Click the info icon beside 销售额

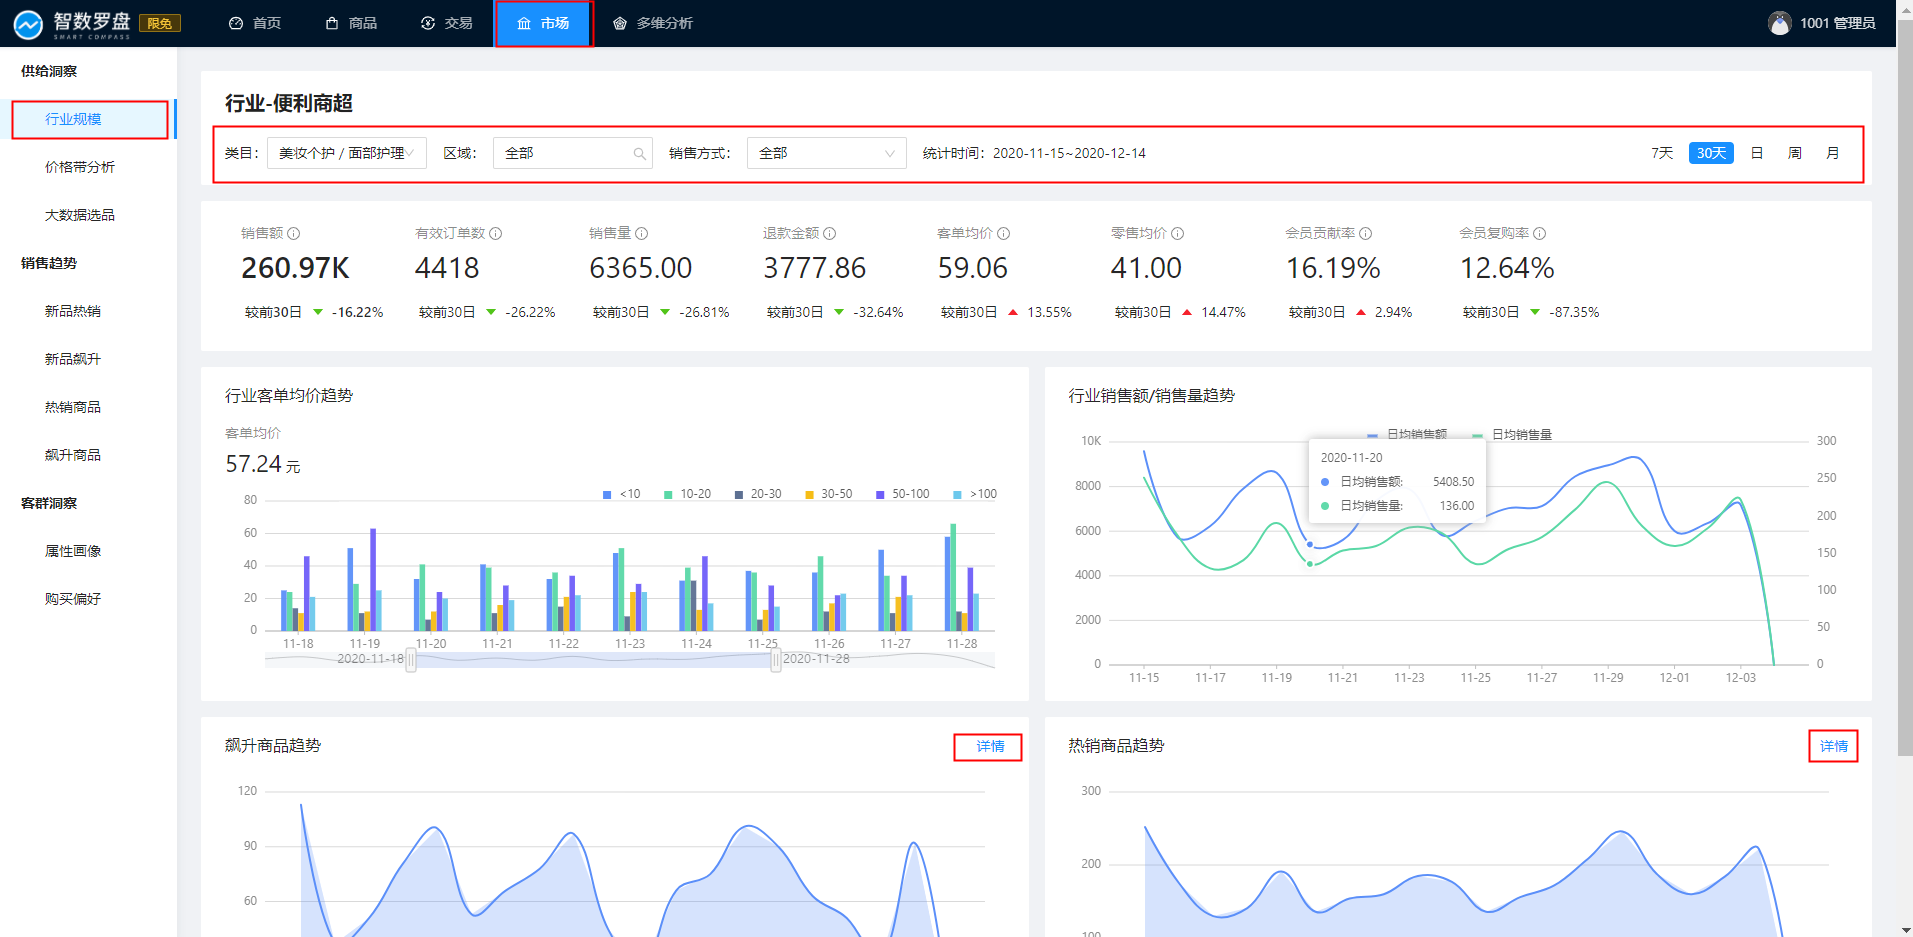pyautogui.click(x=294, y=233)
